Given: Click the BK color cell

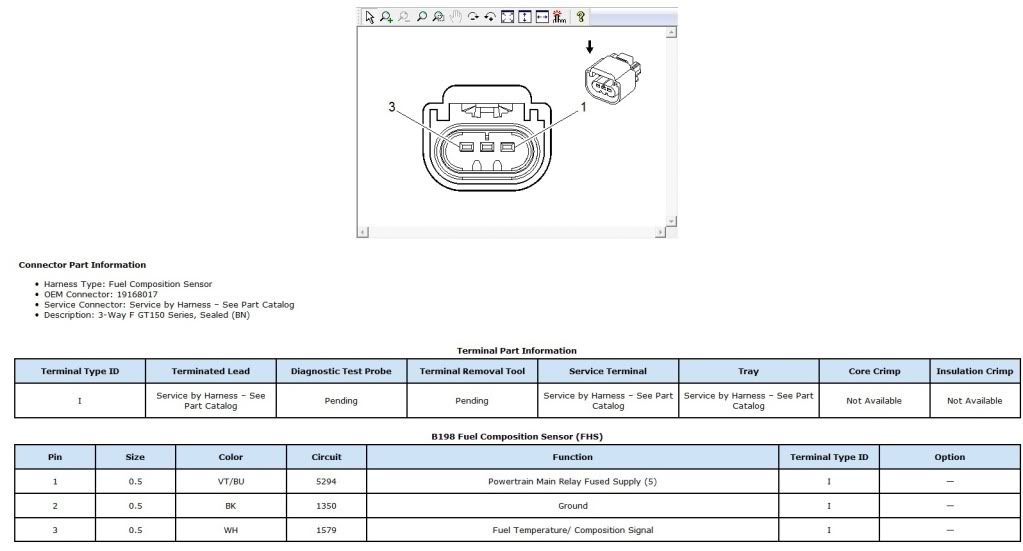Looking at the screenshot, I should pyautogui.click(x=231, y=506).
